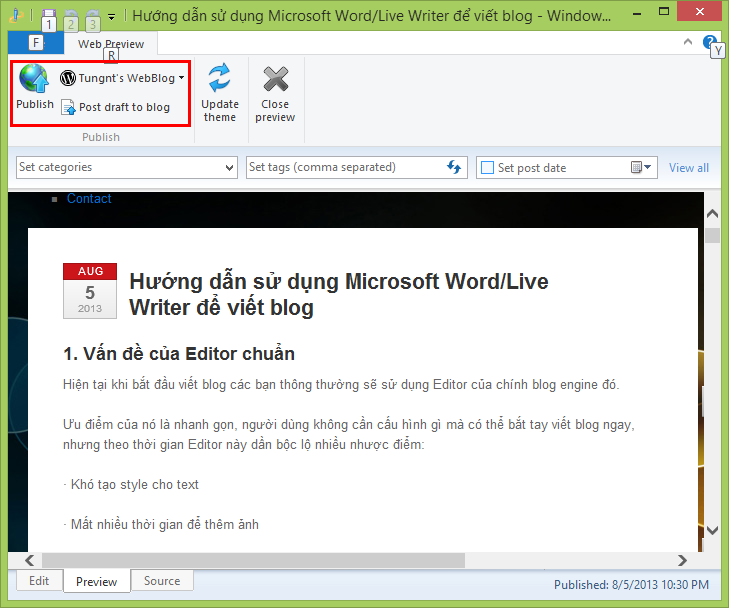The width and height of the screenshot is (729, 608).
Task: Click the vertical scrollbar down arrow
Action: [x=712, y=530]
